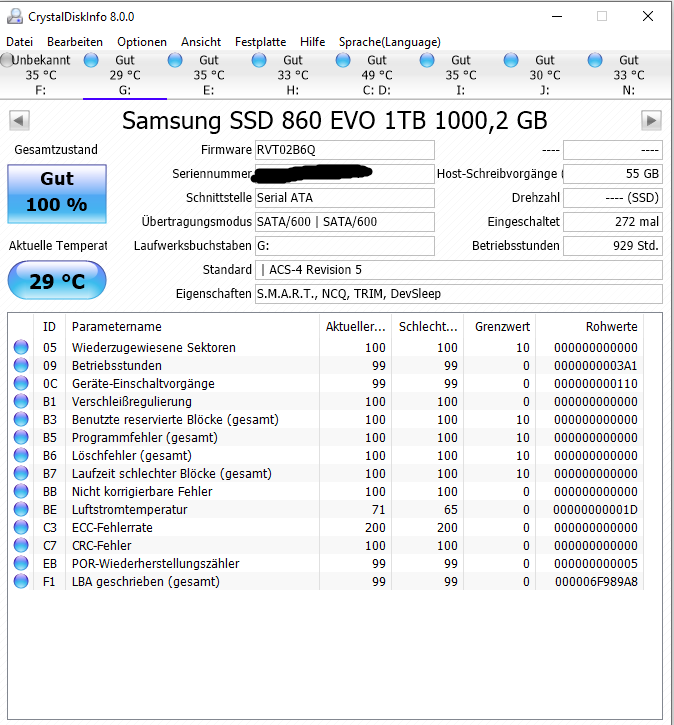The width and height of the screenshot is (674, 725).
Task: Select the N: disk tab
Action: [629, 75]
